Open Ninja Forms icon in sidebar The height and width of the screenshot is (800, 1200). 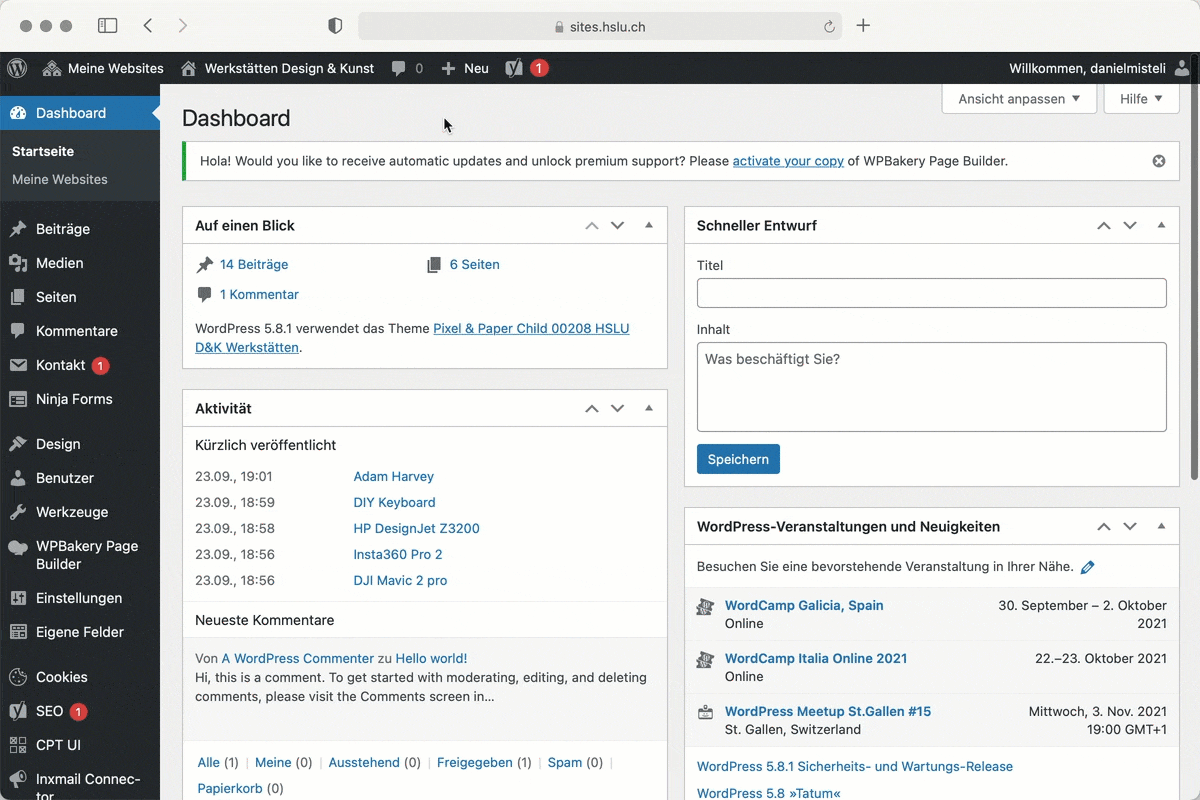(x=18, y=399)
